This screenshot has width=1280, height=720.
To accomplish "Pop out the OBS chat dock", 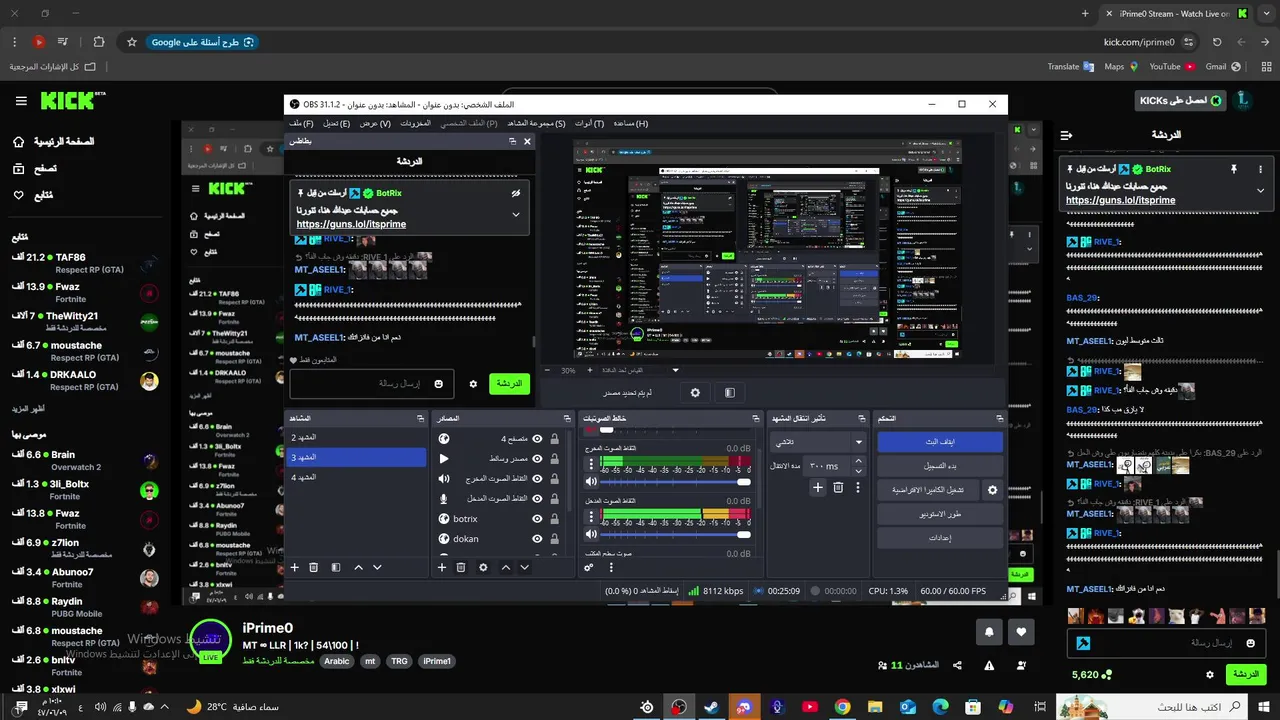I will 512,141.
